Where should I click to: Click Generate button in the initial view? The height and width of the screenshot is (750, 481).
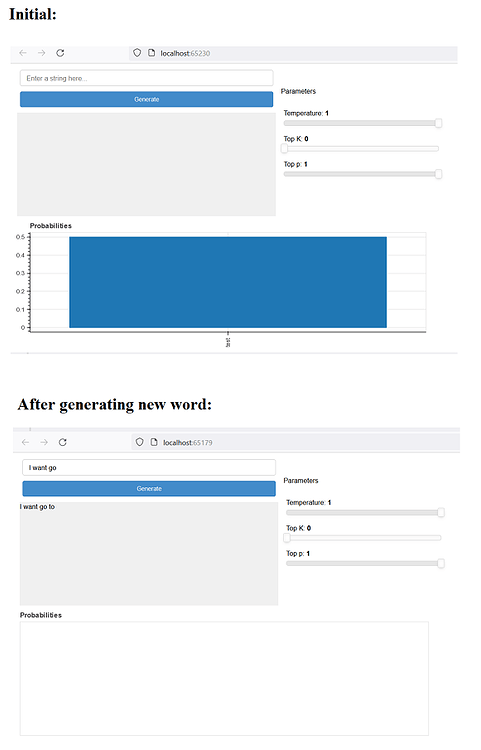pos(147,99)
